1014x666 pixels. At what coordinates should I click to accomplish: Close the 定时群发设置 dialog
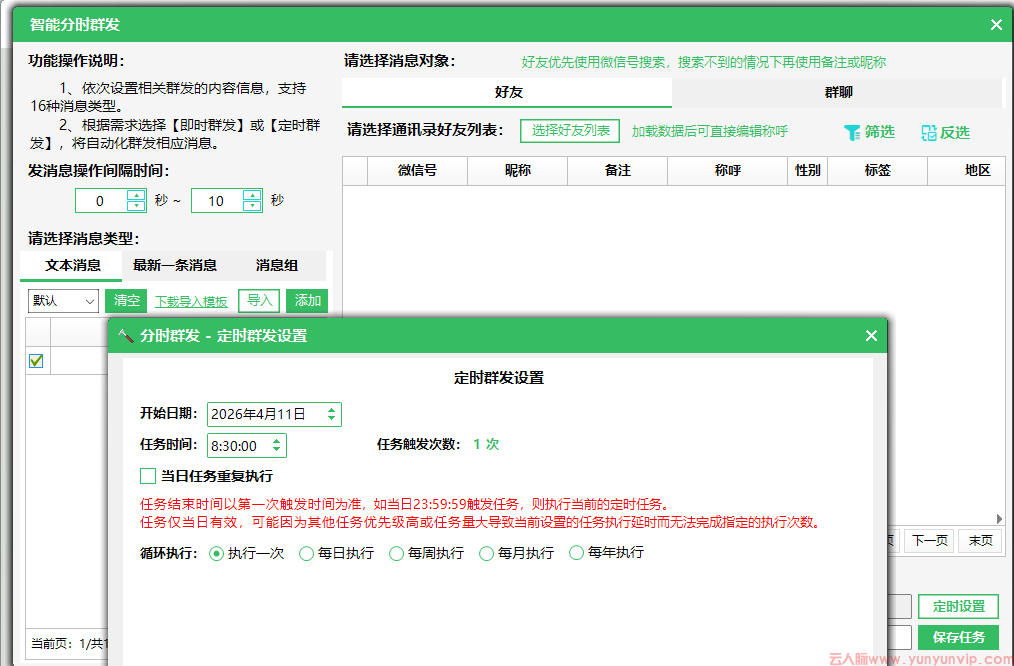pos(871,336)
